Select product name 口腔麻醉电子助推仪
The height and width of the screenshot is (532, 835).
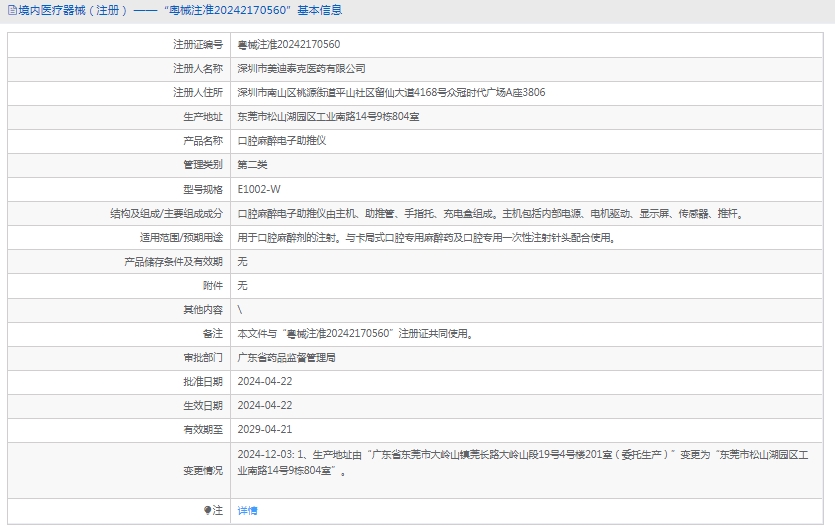281,141
